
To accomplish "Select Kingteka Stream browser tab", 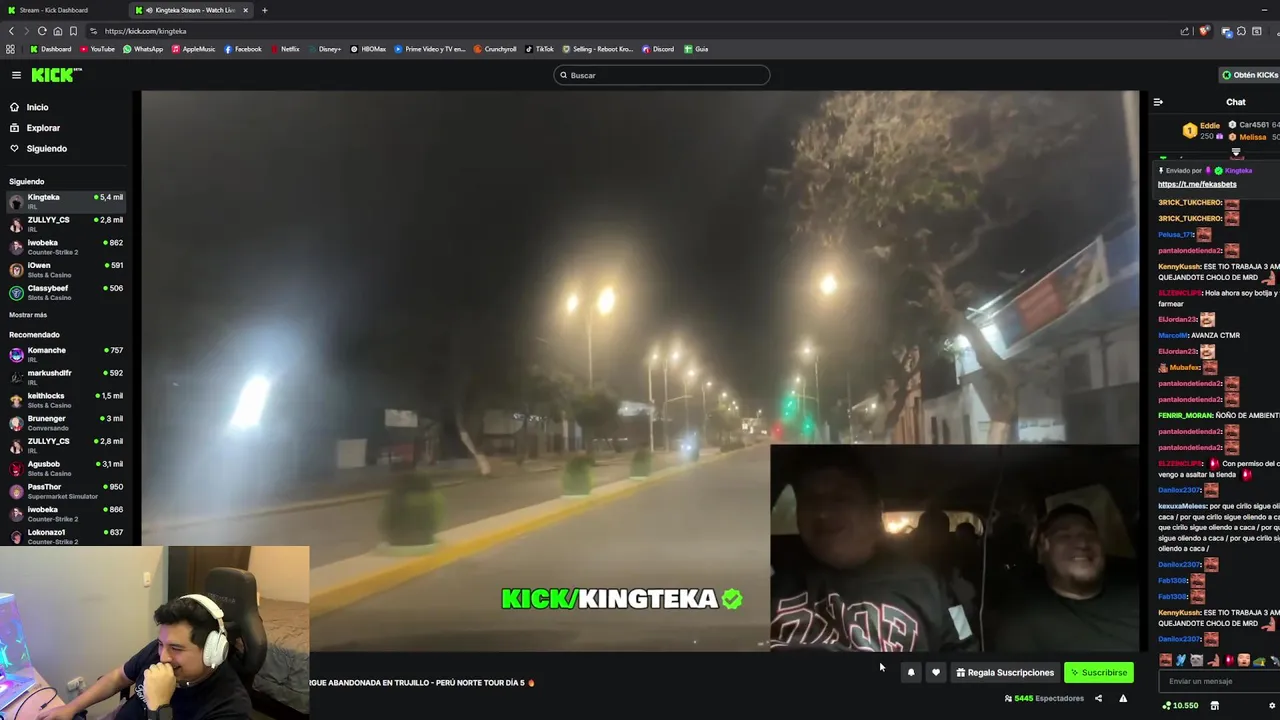I will (190, 10).
